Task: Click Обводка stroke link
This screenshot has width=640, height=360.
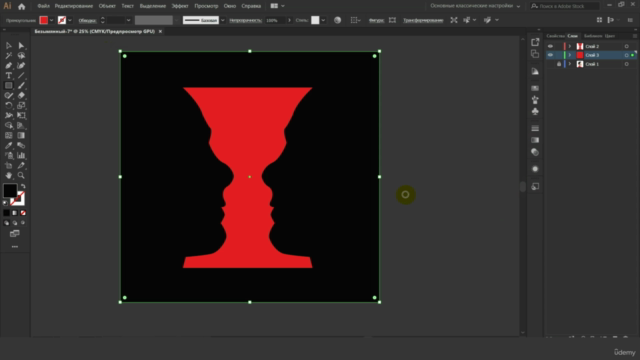Action: click(x=87, y=20)
